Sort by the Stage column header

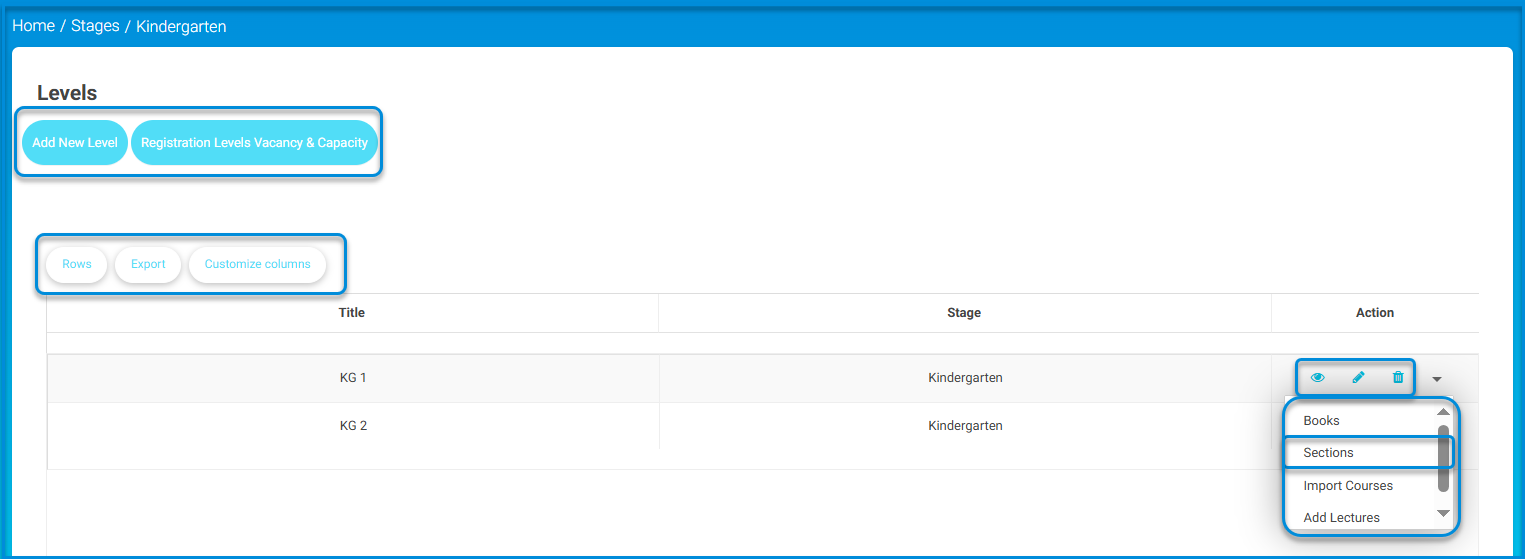click(964, 313)
